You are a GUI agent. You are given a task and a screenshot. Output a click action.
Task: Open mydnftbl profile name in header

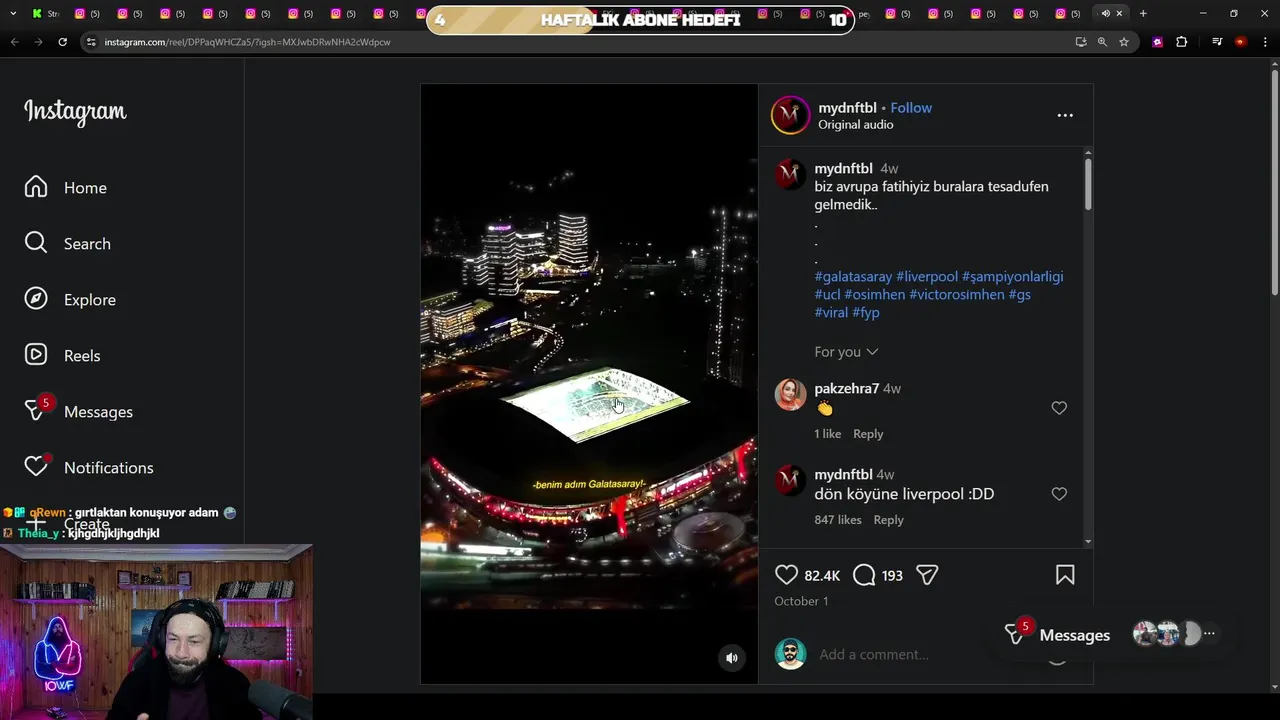tap(847, 108)
